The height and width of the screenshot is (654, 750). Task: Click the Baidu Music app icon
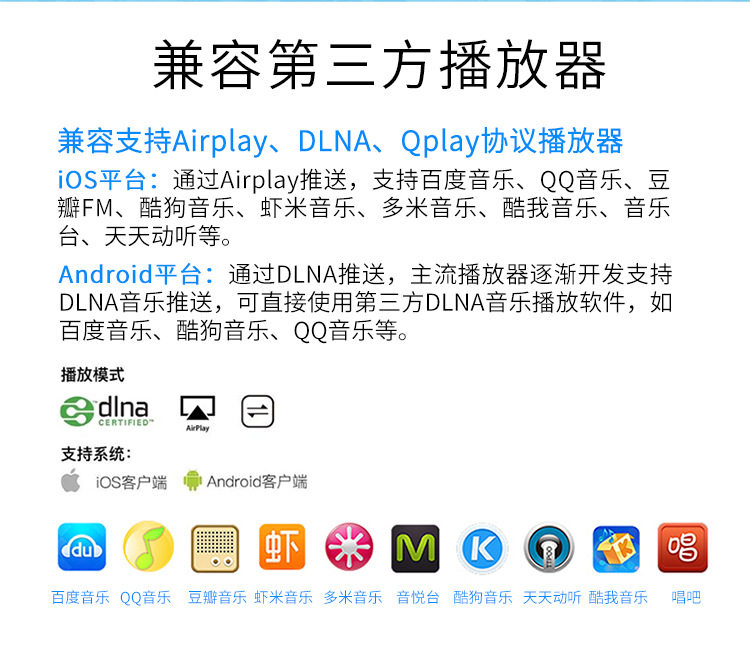pyautogui.click(x=82, y=547)
